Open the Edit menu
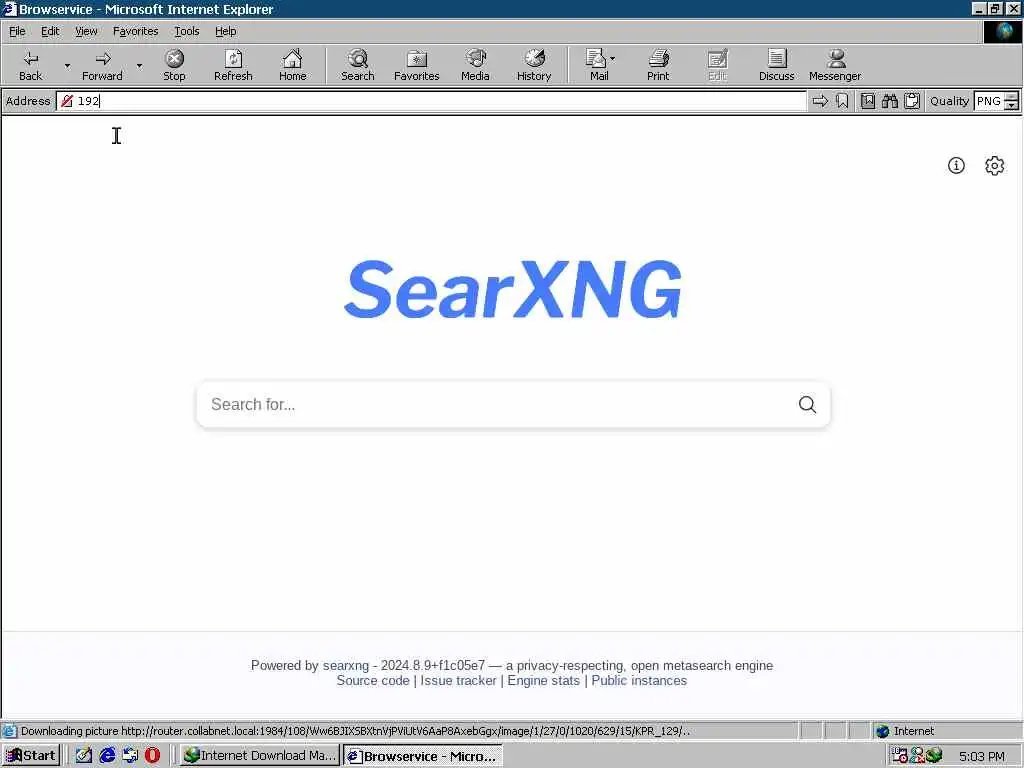 click(x=50, y=31)
